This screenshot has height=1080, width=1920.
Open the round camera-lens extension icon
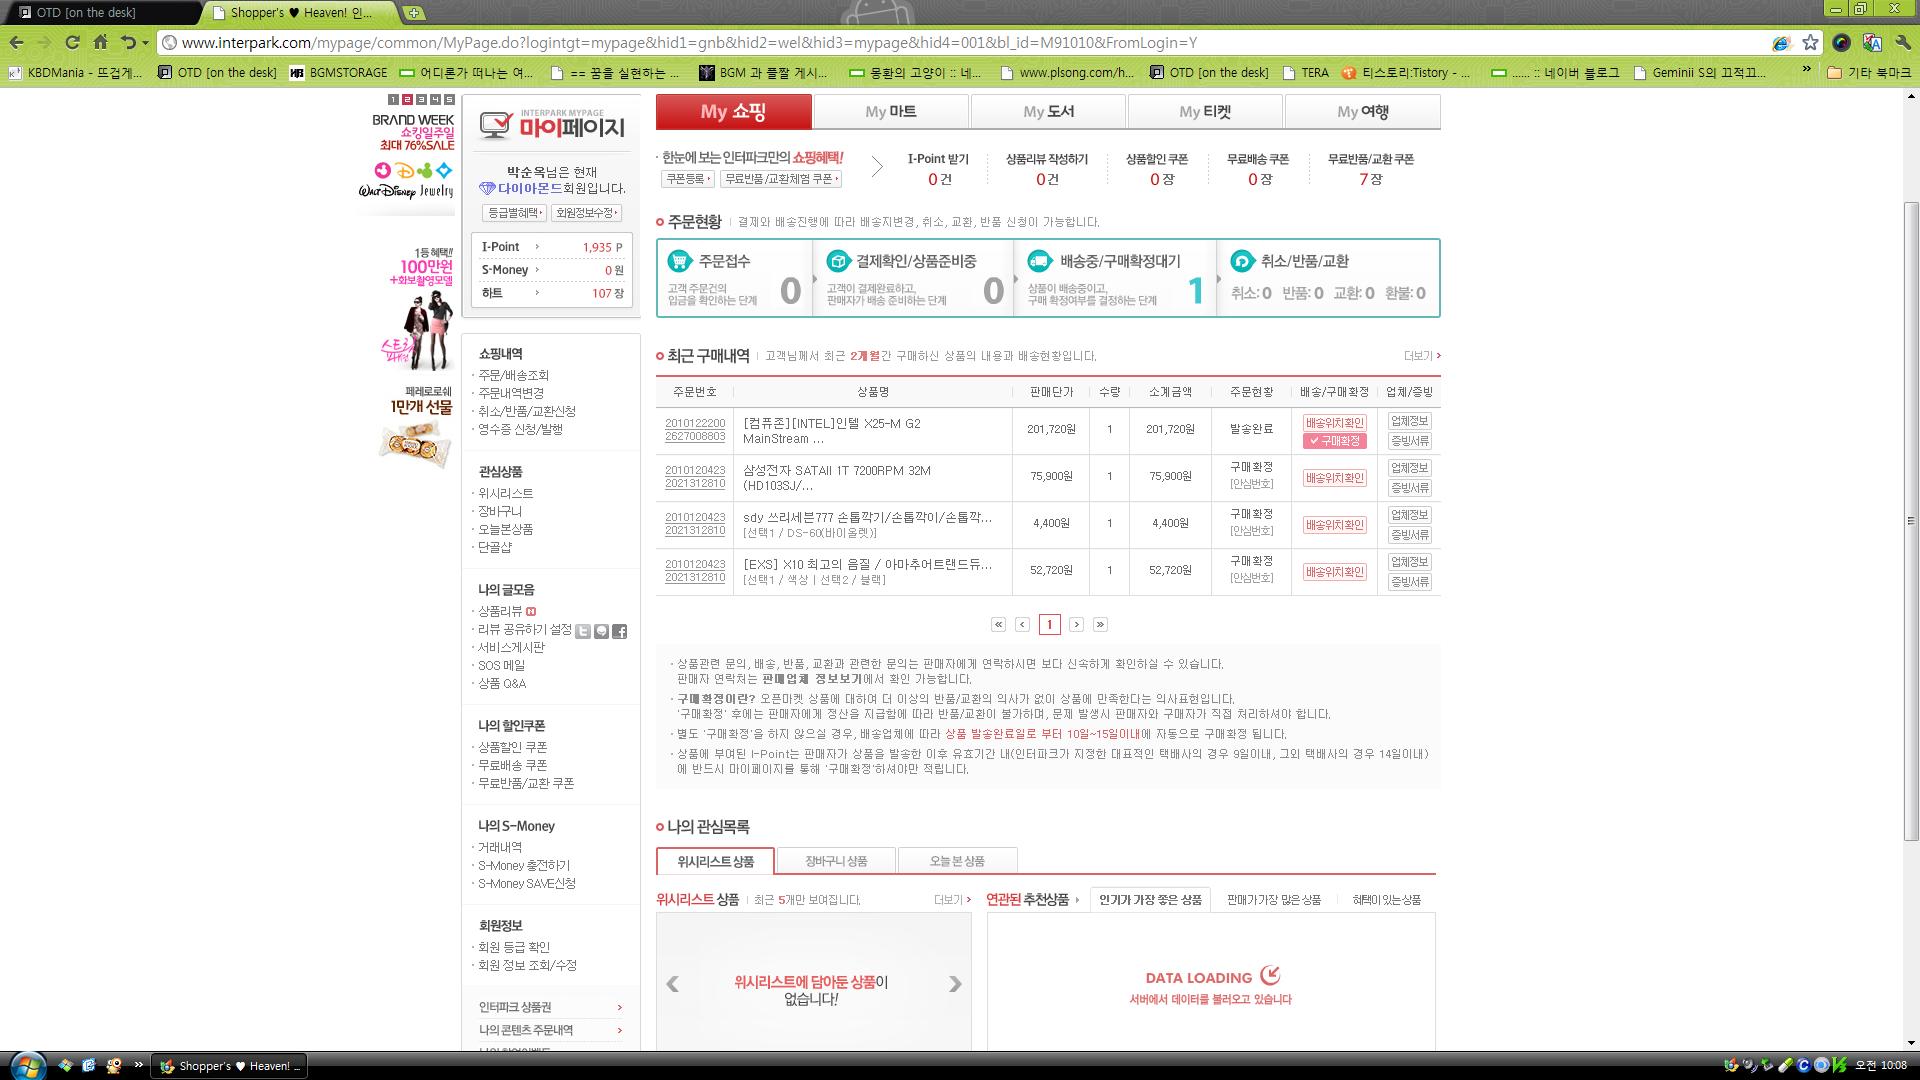tap(1841, 42)
